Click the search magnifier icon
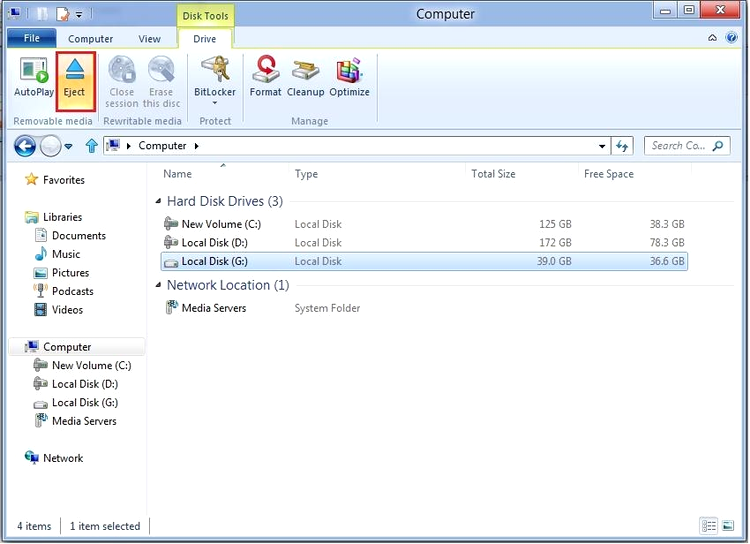750x544 pixels. click(x=717, y=146)
